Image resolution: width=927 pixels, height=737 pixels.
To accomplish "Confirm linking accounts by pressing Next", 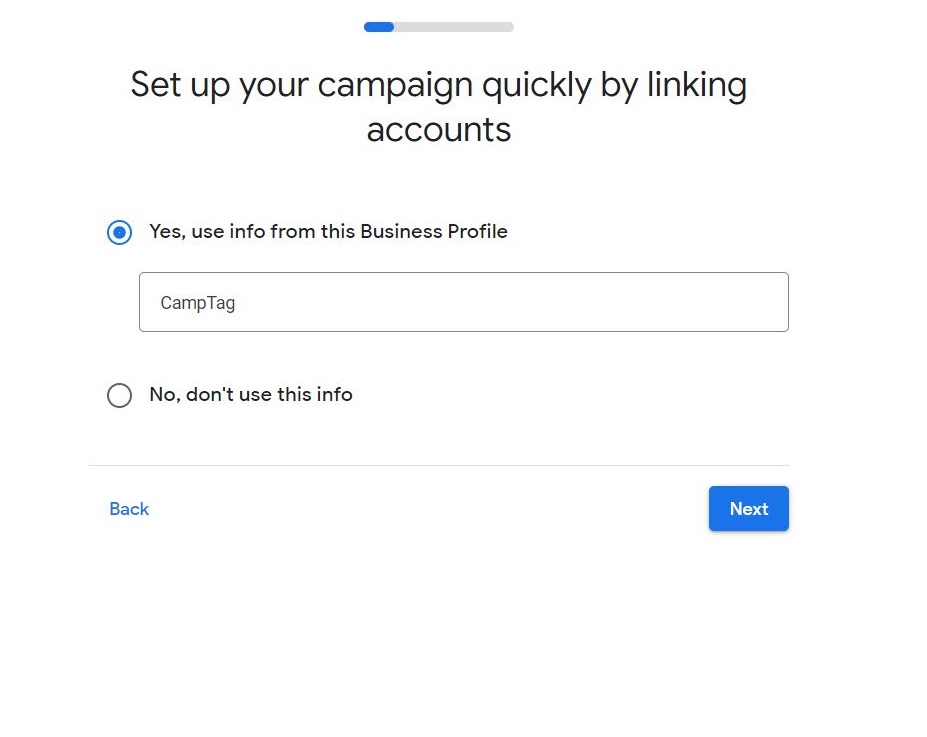I will point(748,508).
